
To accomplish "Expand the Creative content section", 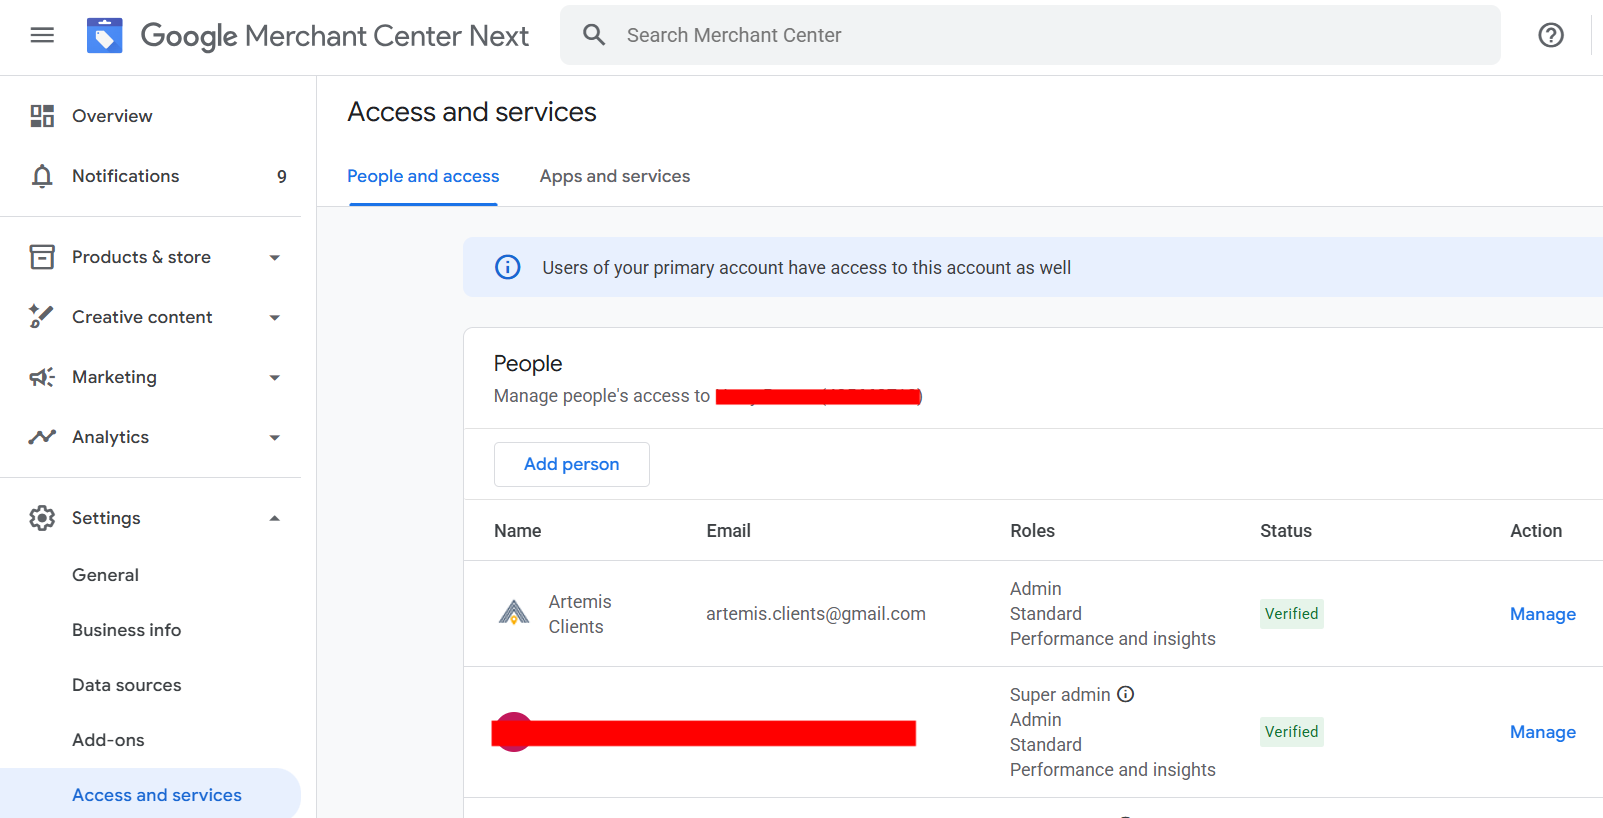I will point(274,318).
